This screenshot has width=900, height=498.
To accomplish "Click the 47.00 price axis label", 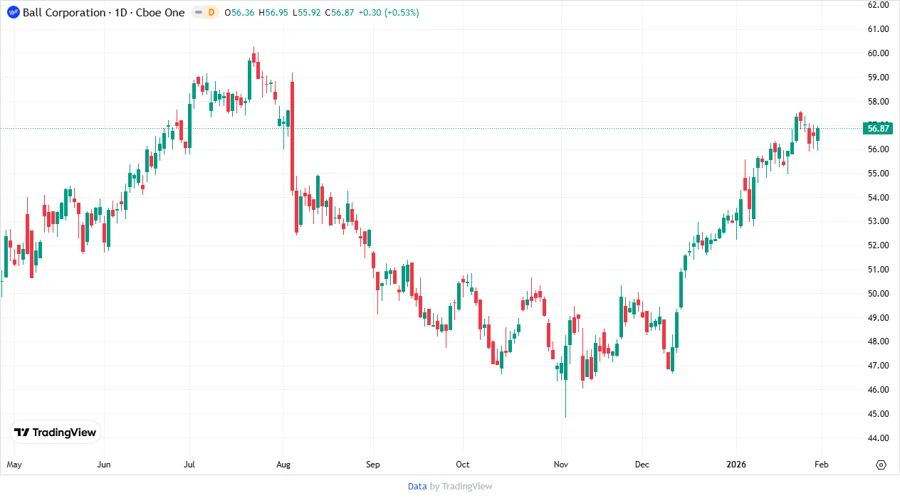I will point(878,365).
